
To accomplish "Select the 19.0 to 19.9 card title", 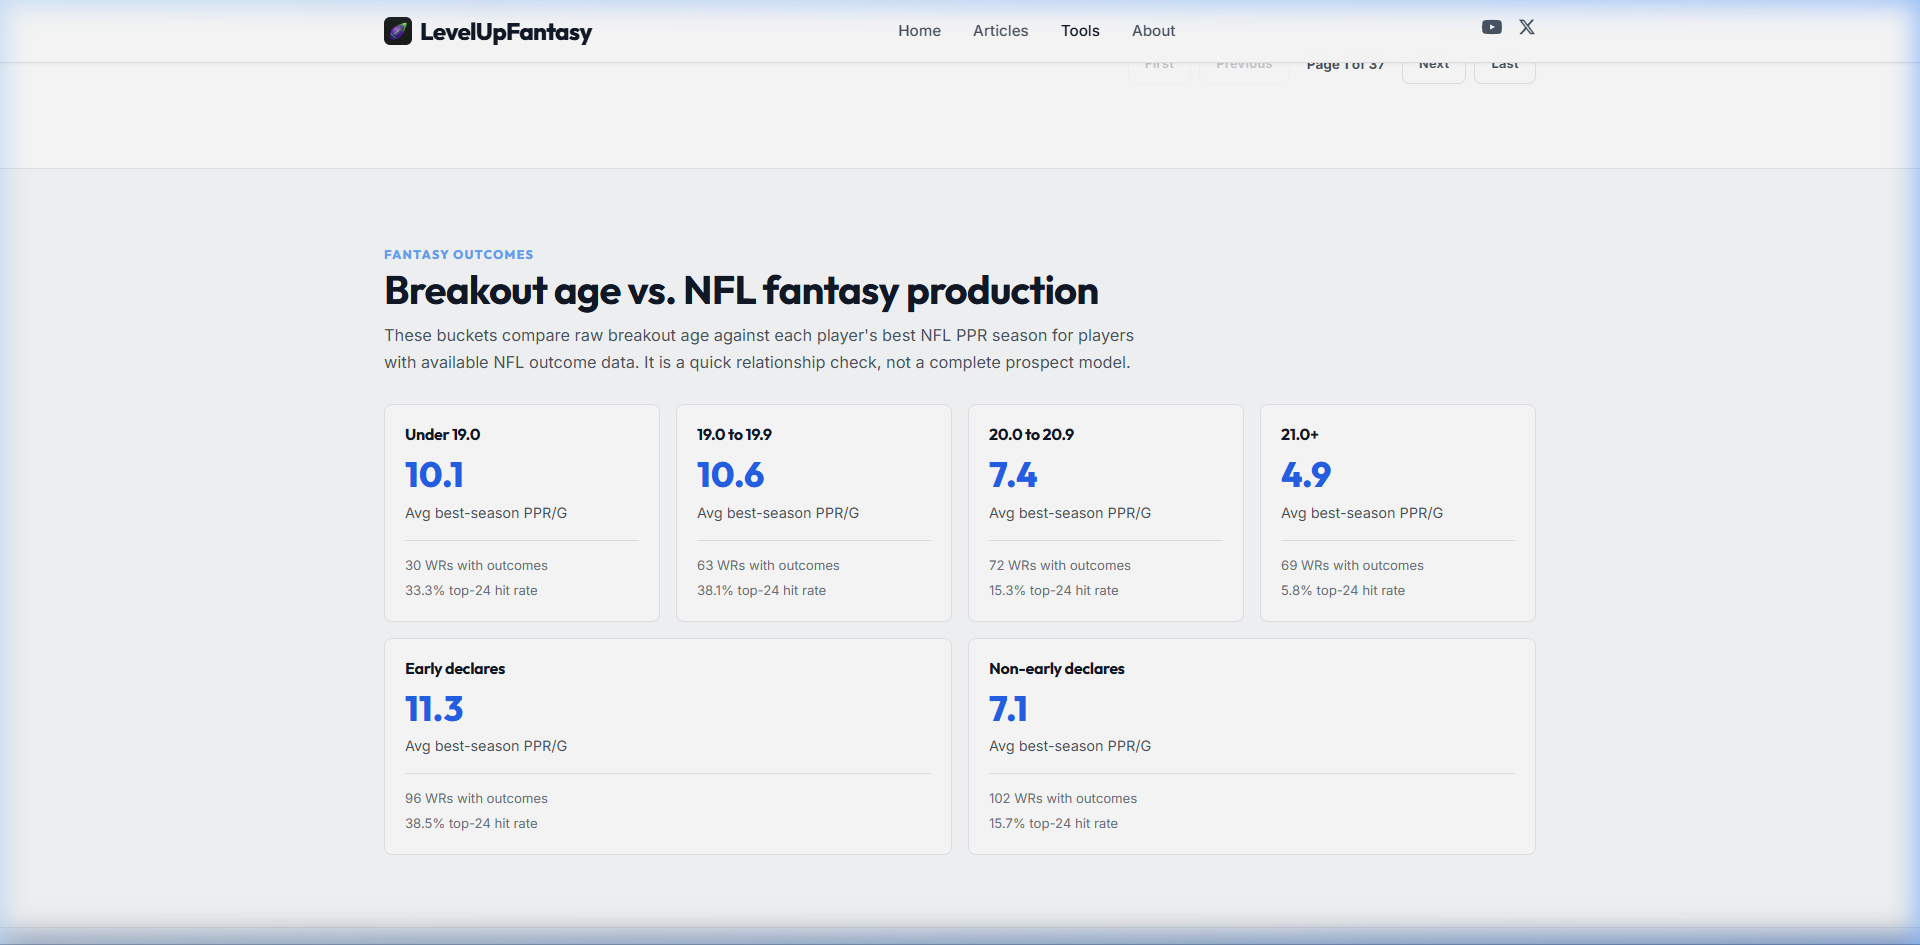I will click(734, 435).
